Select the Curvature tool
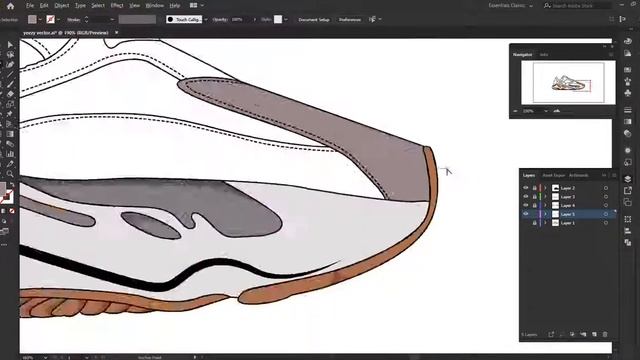The width and height of the screenshot is (640, 360). (x=10, y=64)
